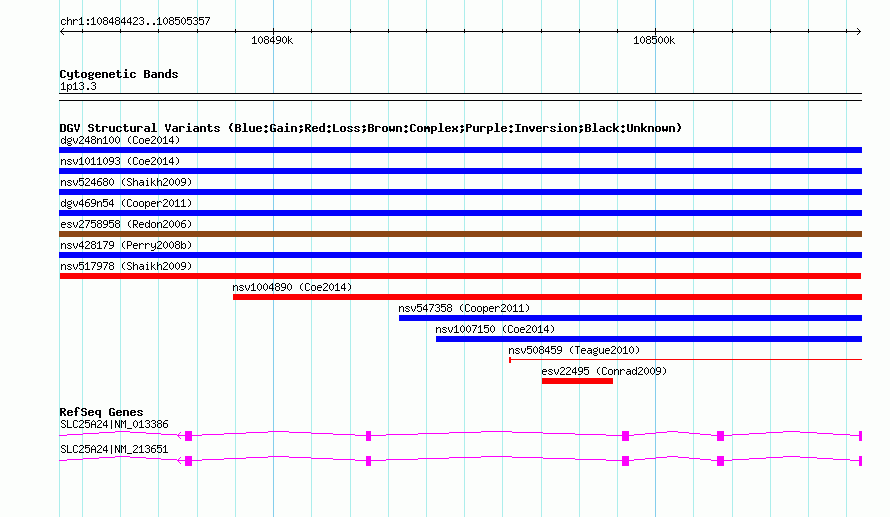Click the red nsv1004890 loss bar

(547, 297)
